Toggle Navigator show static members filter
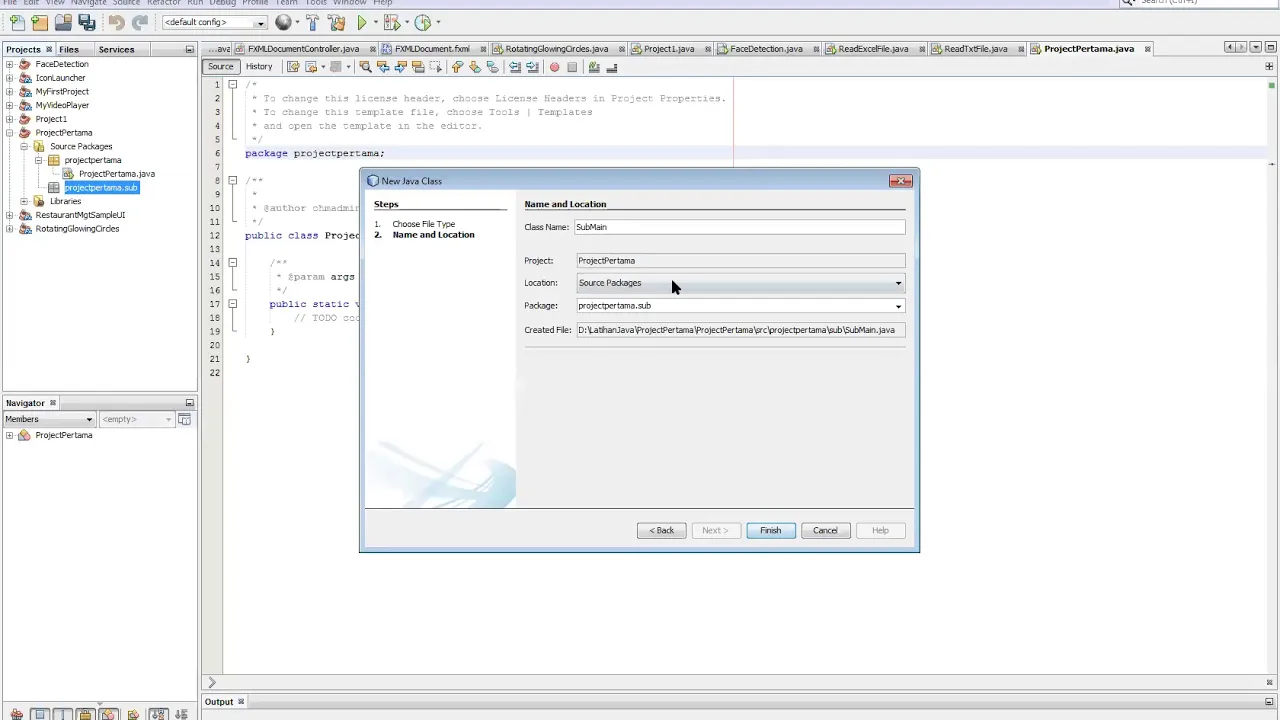The image size is (1280, 720). 62,714
